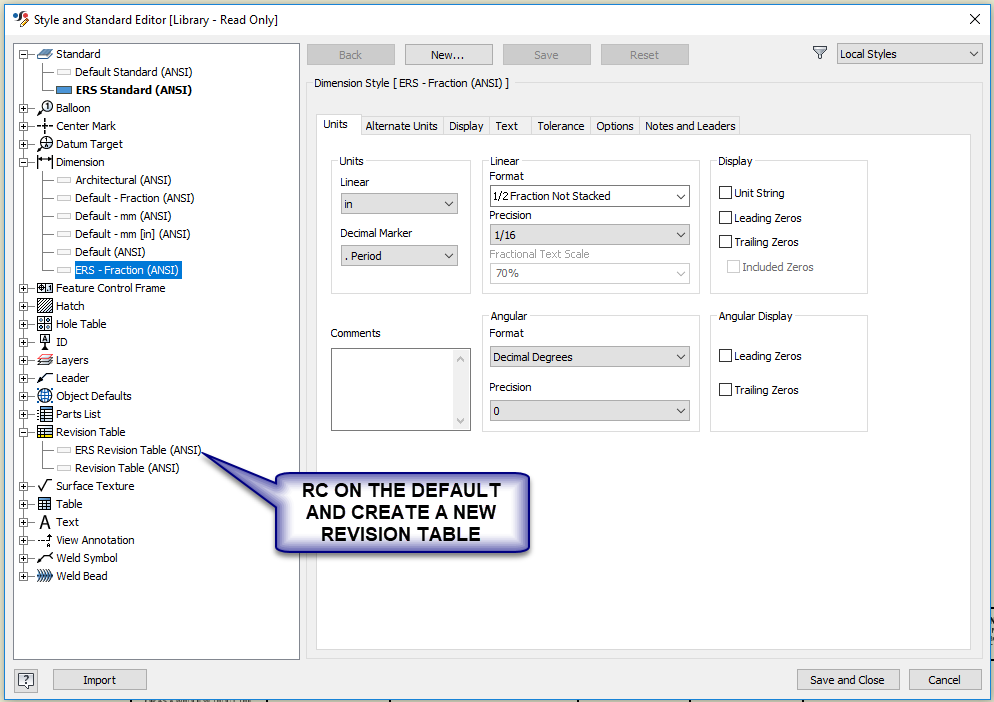Open the Decimal Marker Period dropdown
The image size is (994, 702).
click(399, 256)
